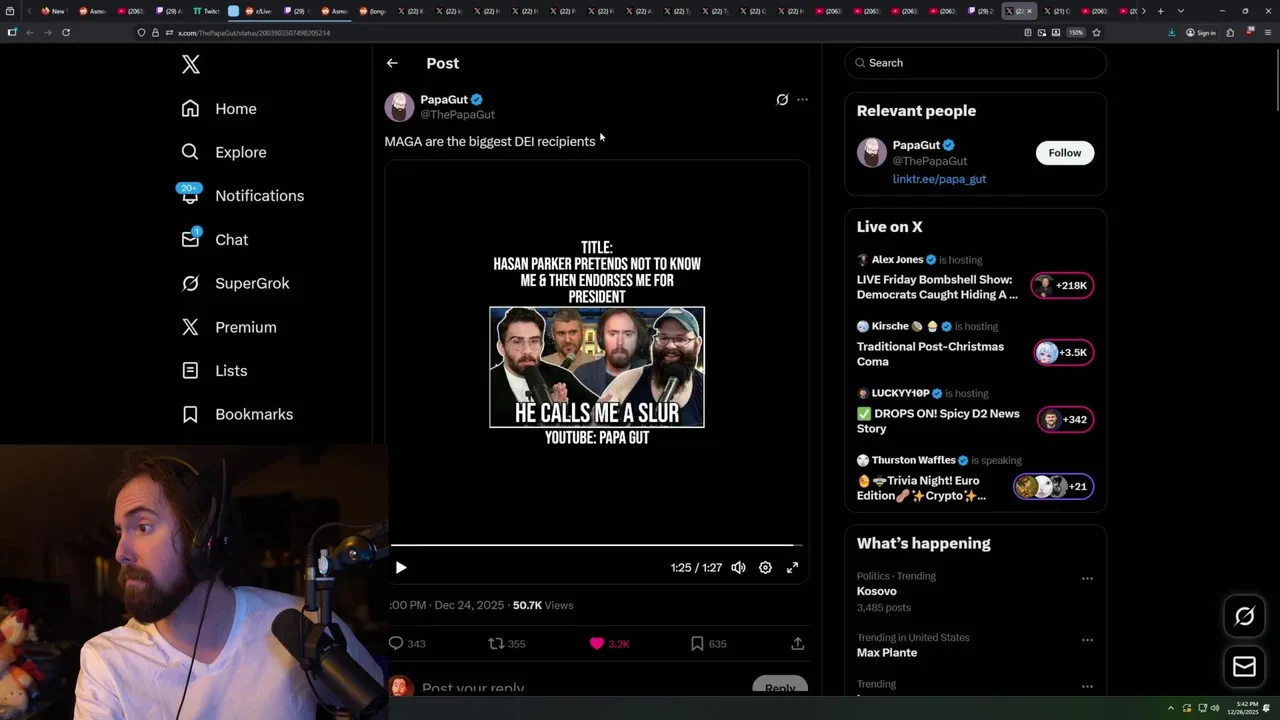Bookmark this page with the star icon
Image resolution: width=1280 pixels, height=720 pixels.
tap(1096, 32)
